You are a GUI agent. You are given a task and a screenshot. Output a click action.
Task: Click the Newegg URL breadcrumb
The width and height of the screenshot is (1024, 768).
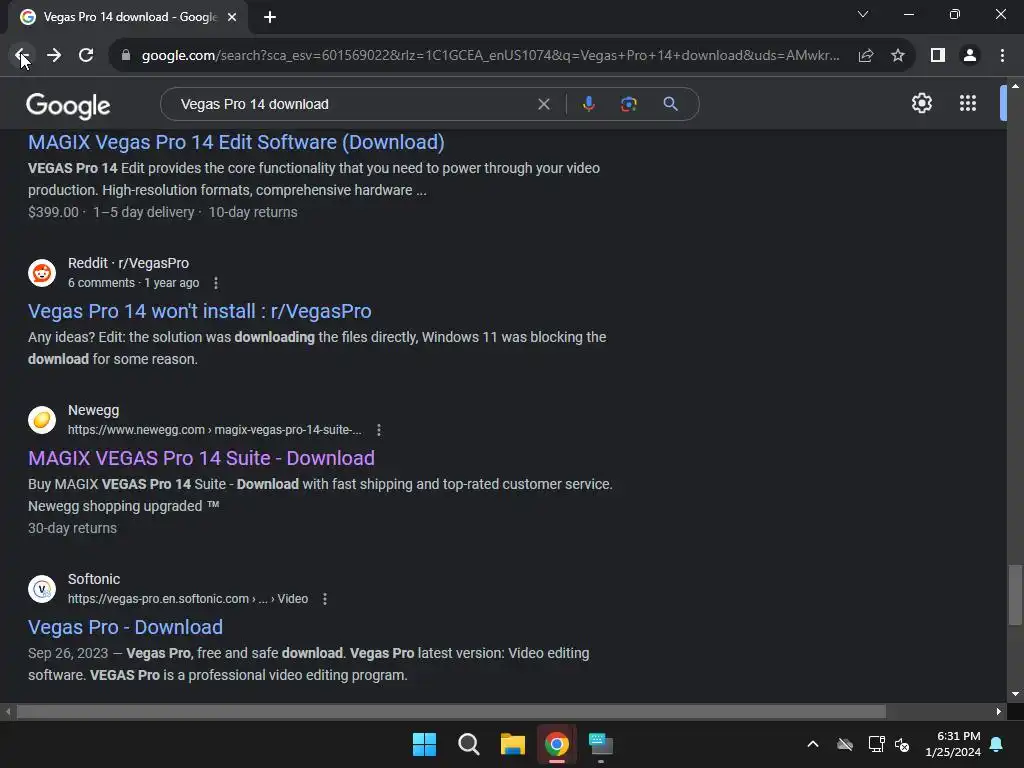point(215,430)
